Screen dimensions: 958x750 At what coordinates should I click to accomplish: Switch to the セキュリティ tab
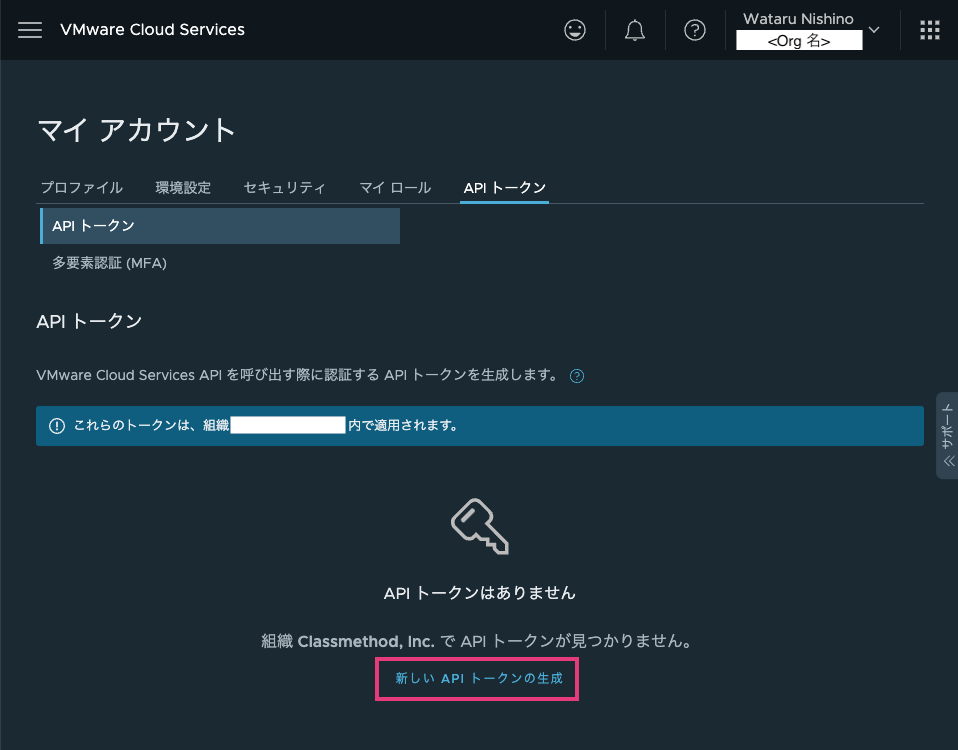(284, 187)
